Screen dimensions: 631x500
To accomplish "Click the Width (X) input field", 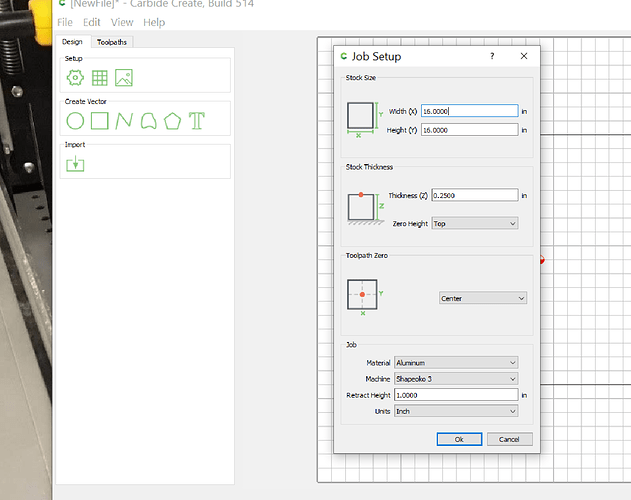I will (470, 111).
